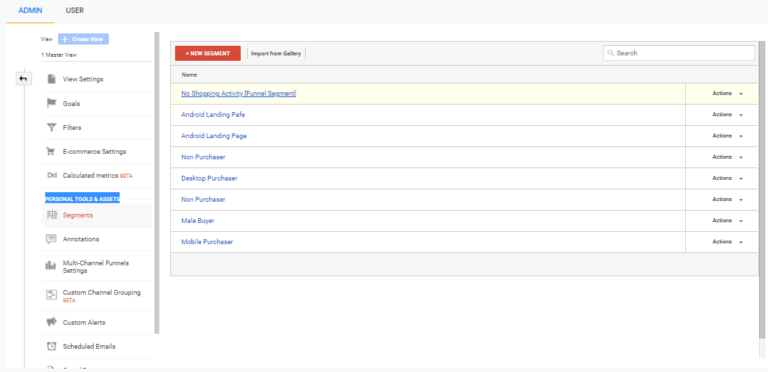Open Filters in sidebar
This screenshot has height=372, width=768.
coord(72,128)
